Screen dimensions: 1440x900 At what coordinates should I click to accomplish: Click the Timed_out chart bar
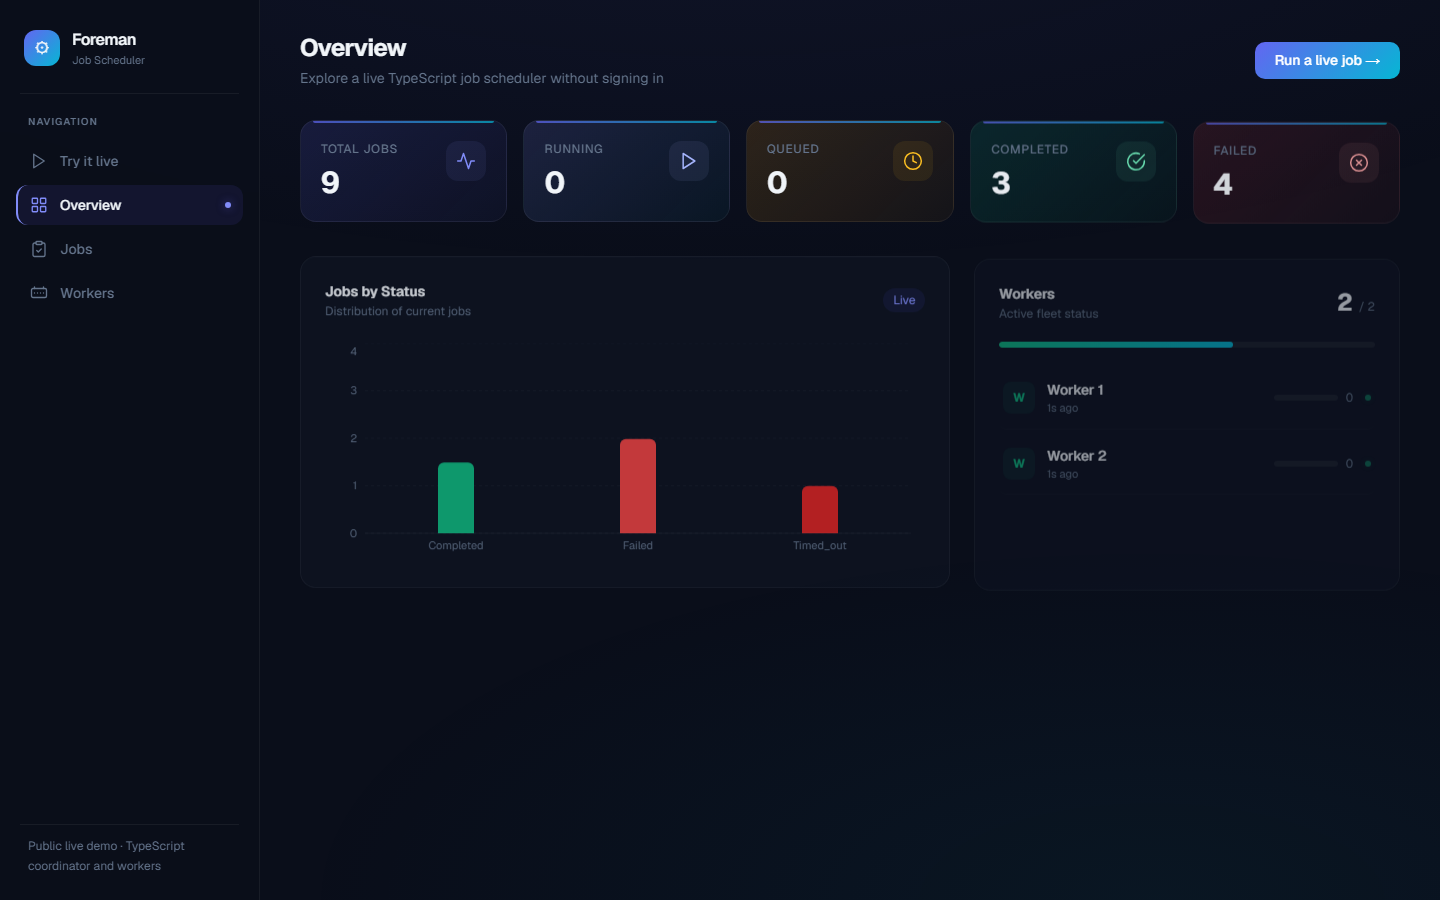click(820, 510)
